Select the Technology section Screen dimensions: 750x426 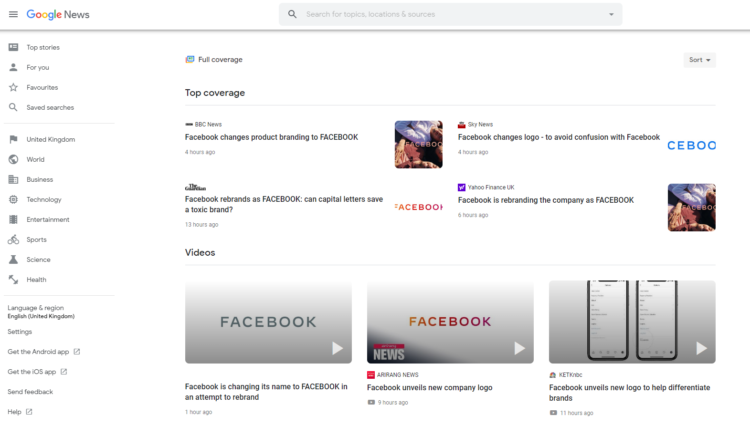coord(44,199)
